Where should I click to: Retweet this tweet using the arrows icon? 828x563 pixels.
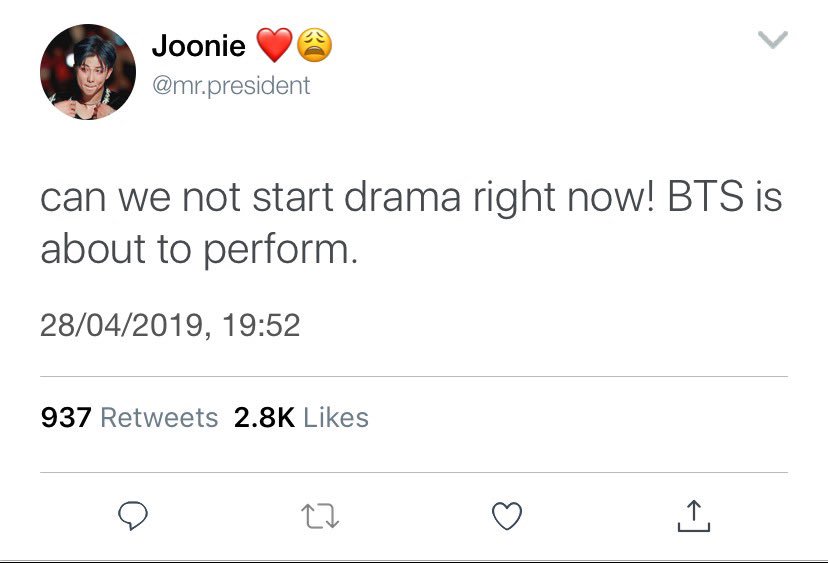tap(319, 516)
